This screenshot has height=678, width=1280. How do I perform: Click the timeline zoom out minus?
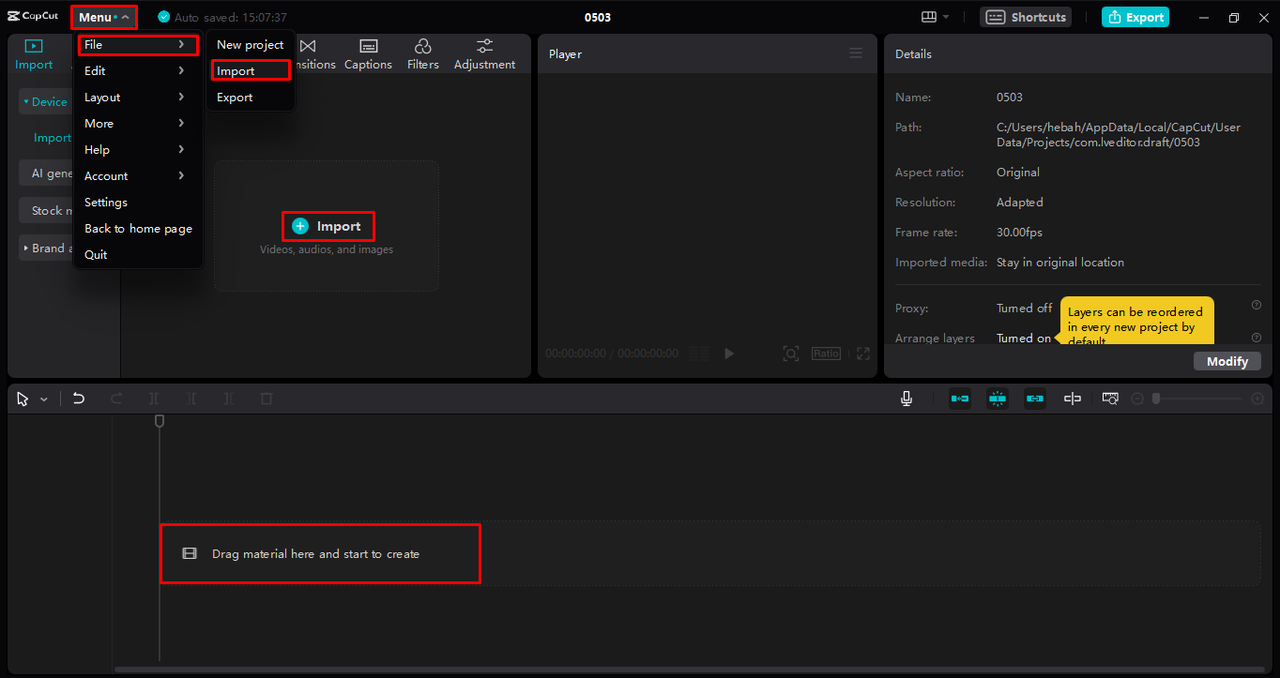click(1137, 398)
